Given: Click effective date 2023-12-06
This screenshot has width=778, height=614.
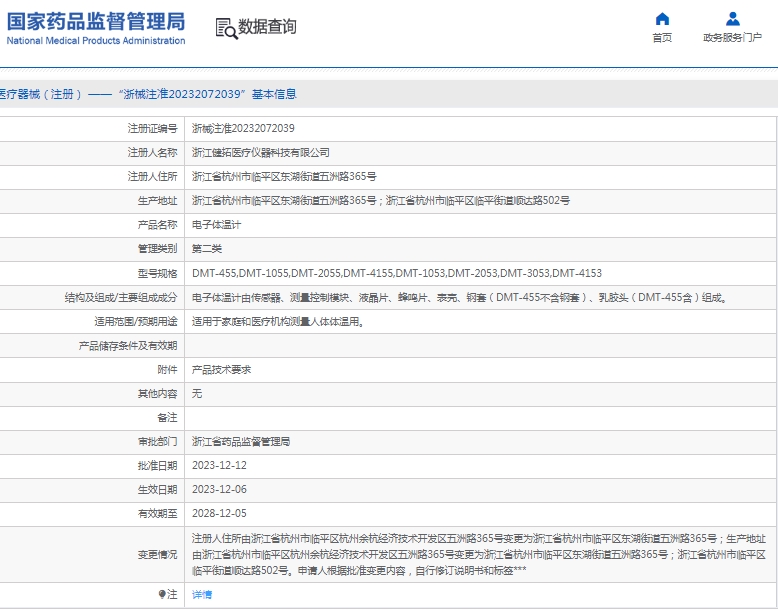Looking at the screenshot, I should pyautogui.click(x=219, y=489).
